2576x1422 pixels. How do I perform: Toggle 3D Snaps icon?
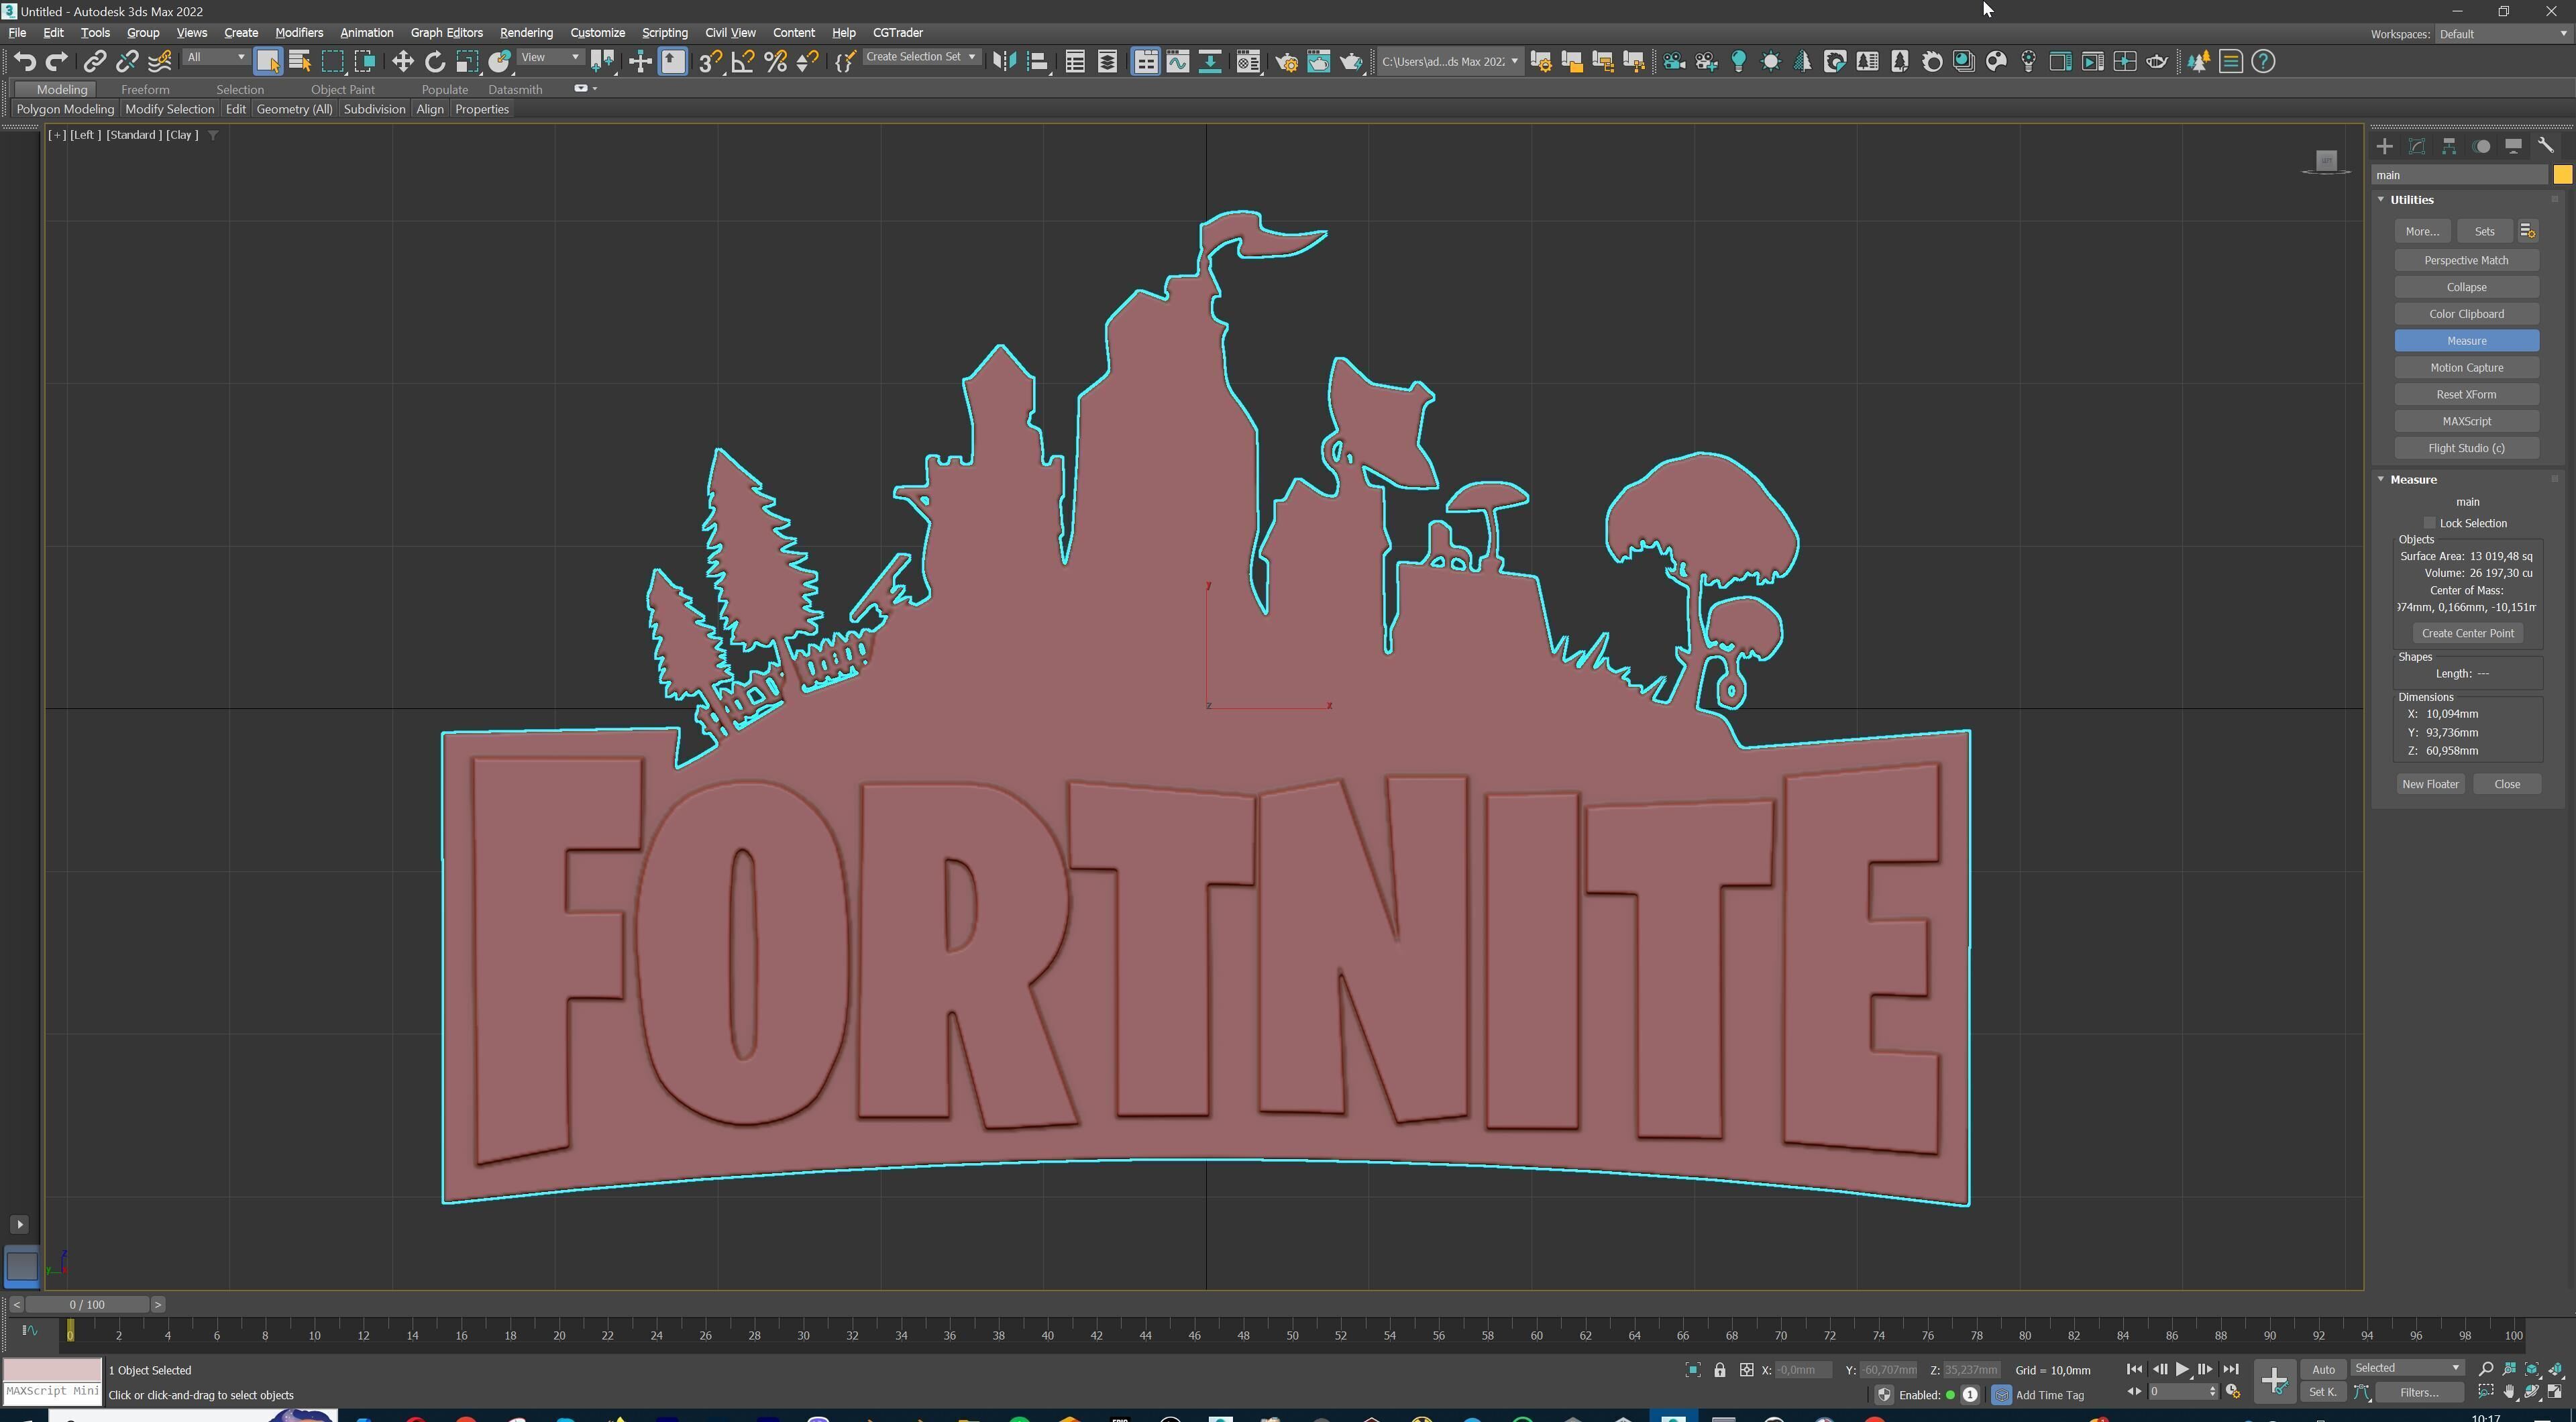[710, 62]
